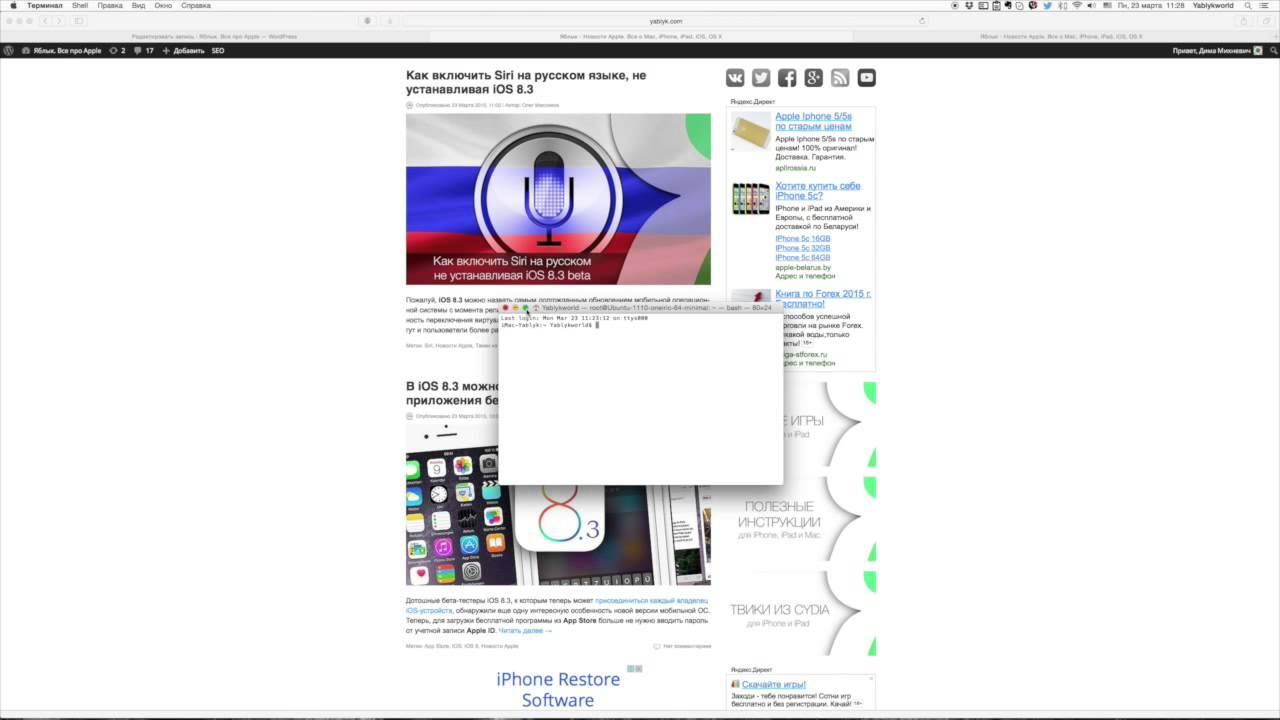
Task: Click the Добавить button in WordPress bar
Action: tap(183, 50)
